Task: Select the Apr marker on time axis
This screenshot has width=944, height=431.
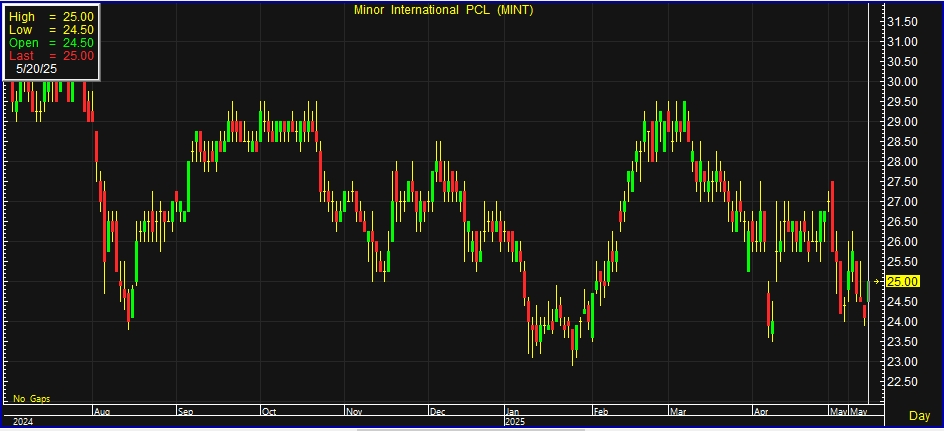Action: pyautogui.click(x=761, y=410)
